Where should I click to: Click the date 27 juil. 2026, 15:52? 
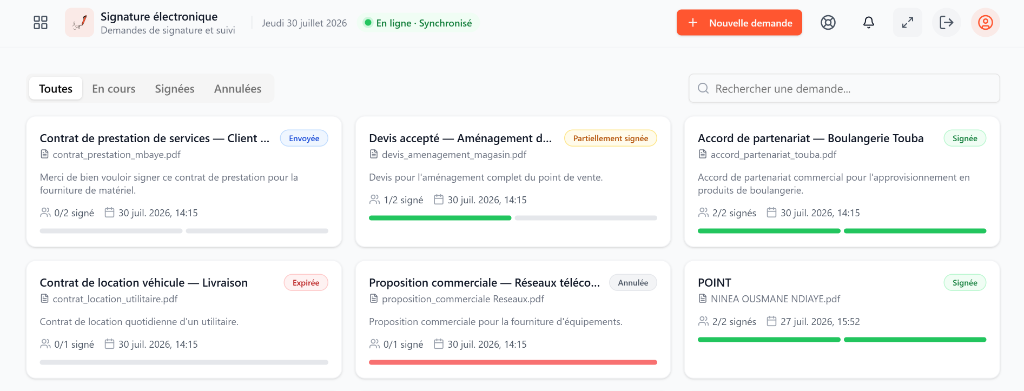coord(820,321)
